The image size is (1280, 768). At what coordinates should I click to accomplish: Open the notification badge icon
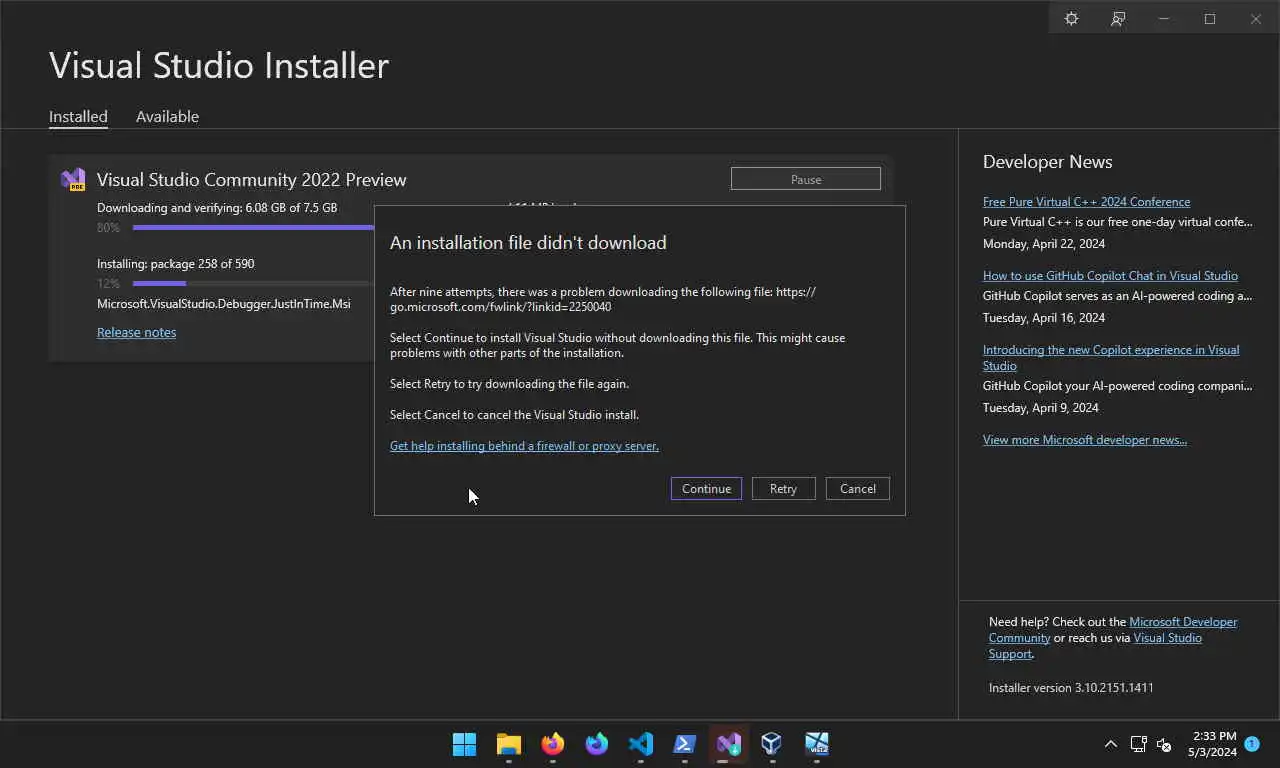tap(1252, 744)
